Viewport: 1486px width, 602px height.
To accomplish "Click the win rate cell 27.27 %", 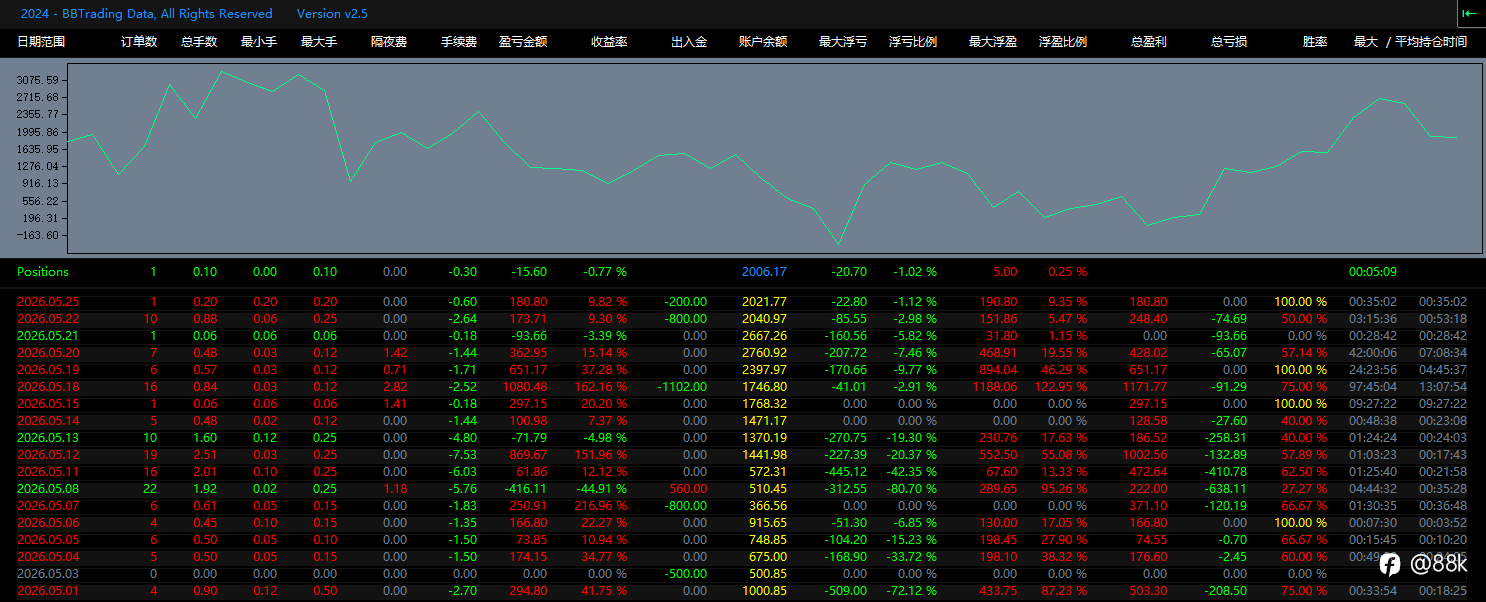I will coord(1304,489).
